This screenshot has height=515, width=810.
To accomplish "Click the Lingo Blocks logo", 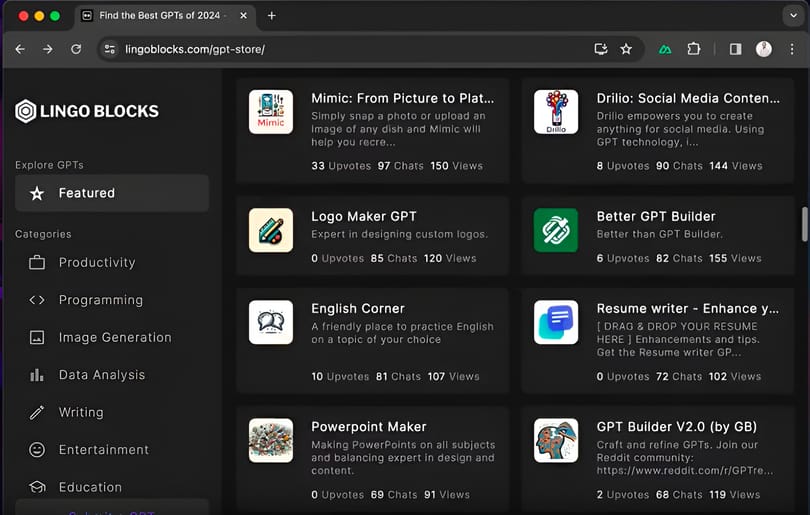I will click(x=87, y=111).
